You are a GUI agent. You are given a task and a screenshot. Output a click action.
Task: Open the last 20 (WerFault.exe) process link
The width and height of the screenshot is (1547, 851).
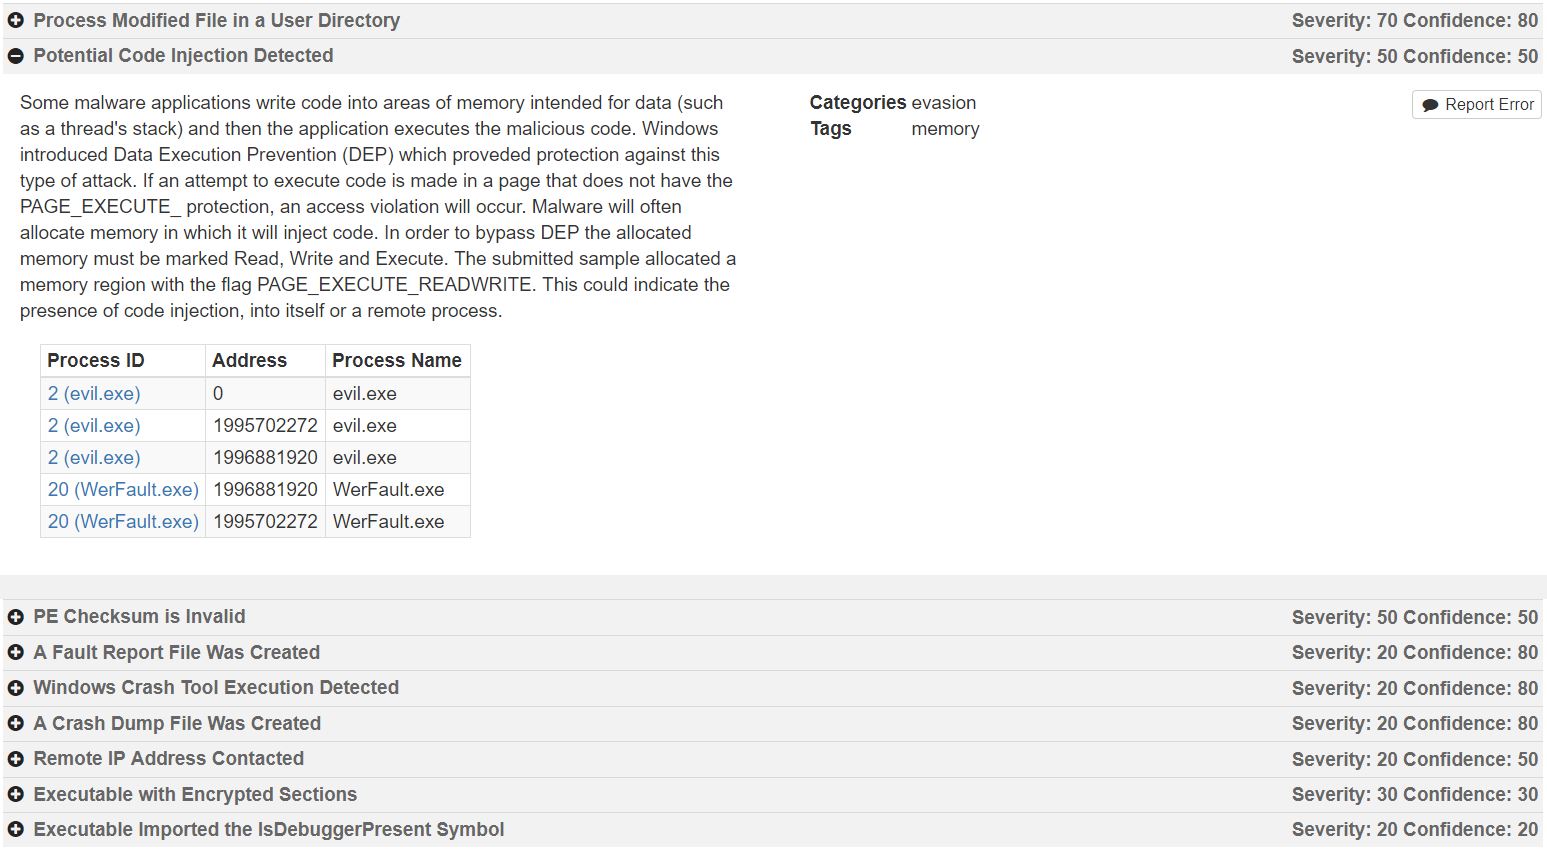(x=123, y=521)
